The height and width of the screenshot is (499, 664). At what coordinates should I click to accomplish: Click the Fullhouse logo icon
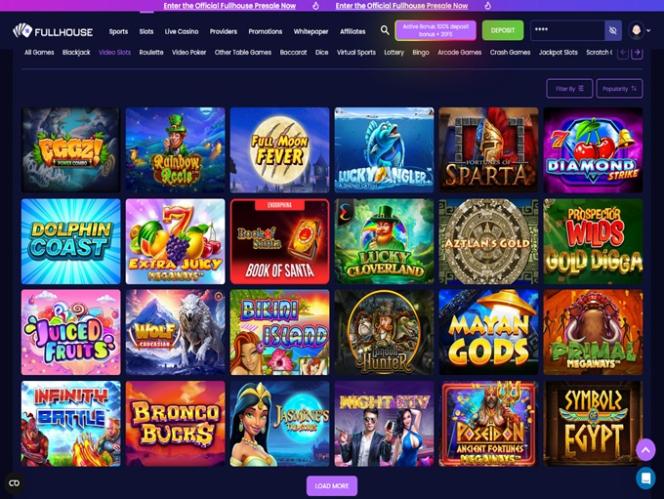(22, 31)
